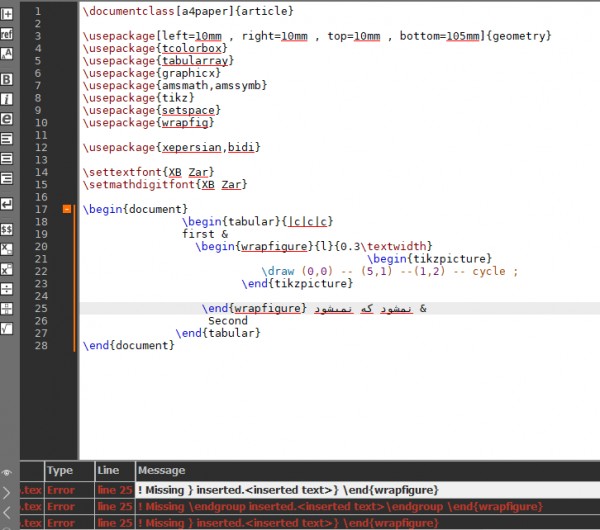Insert square root with the radical icon
Screen dimensions: 600x530
[6, 328]
